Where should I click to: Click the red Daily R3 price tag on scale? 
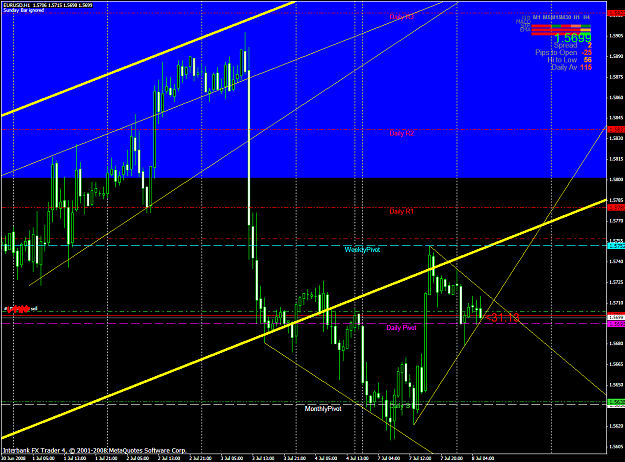(x=616, y=13)
